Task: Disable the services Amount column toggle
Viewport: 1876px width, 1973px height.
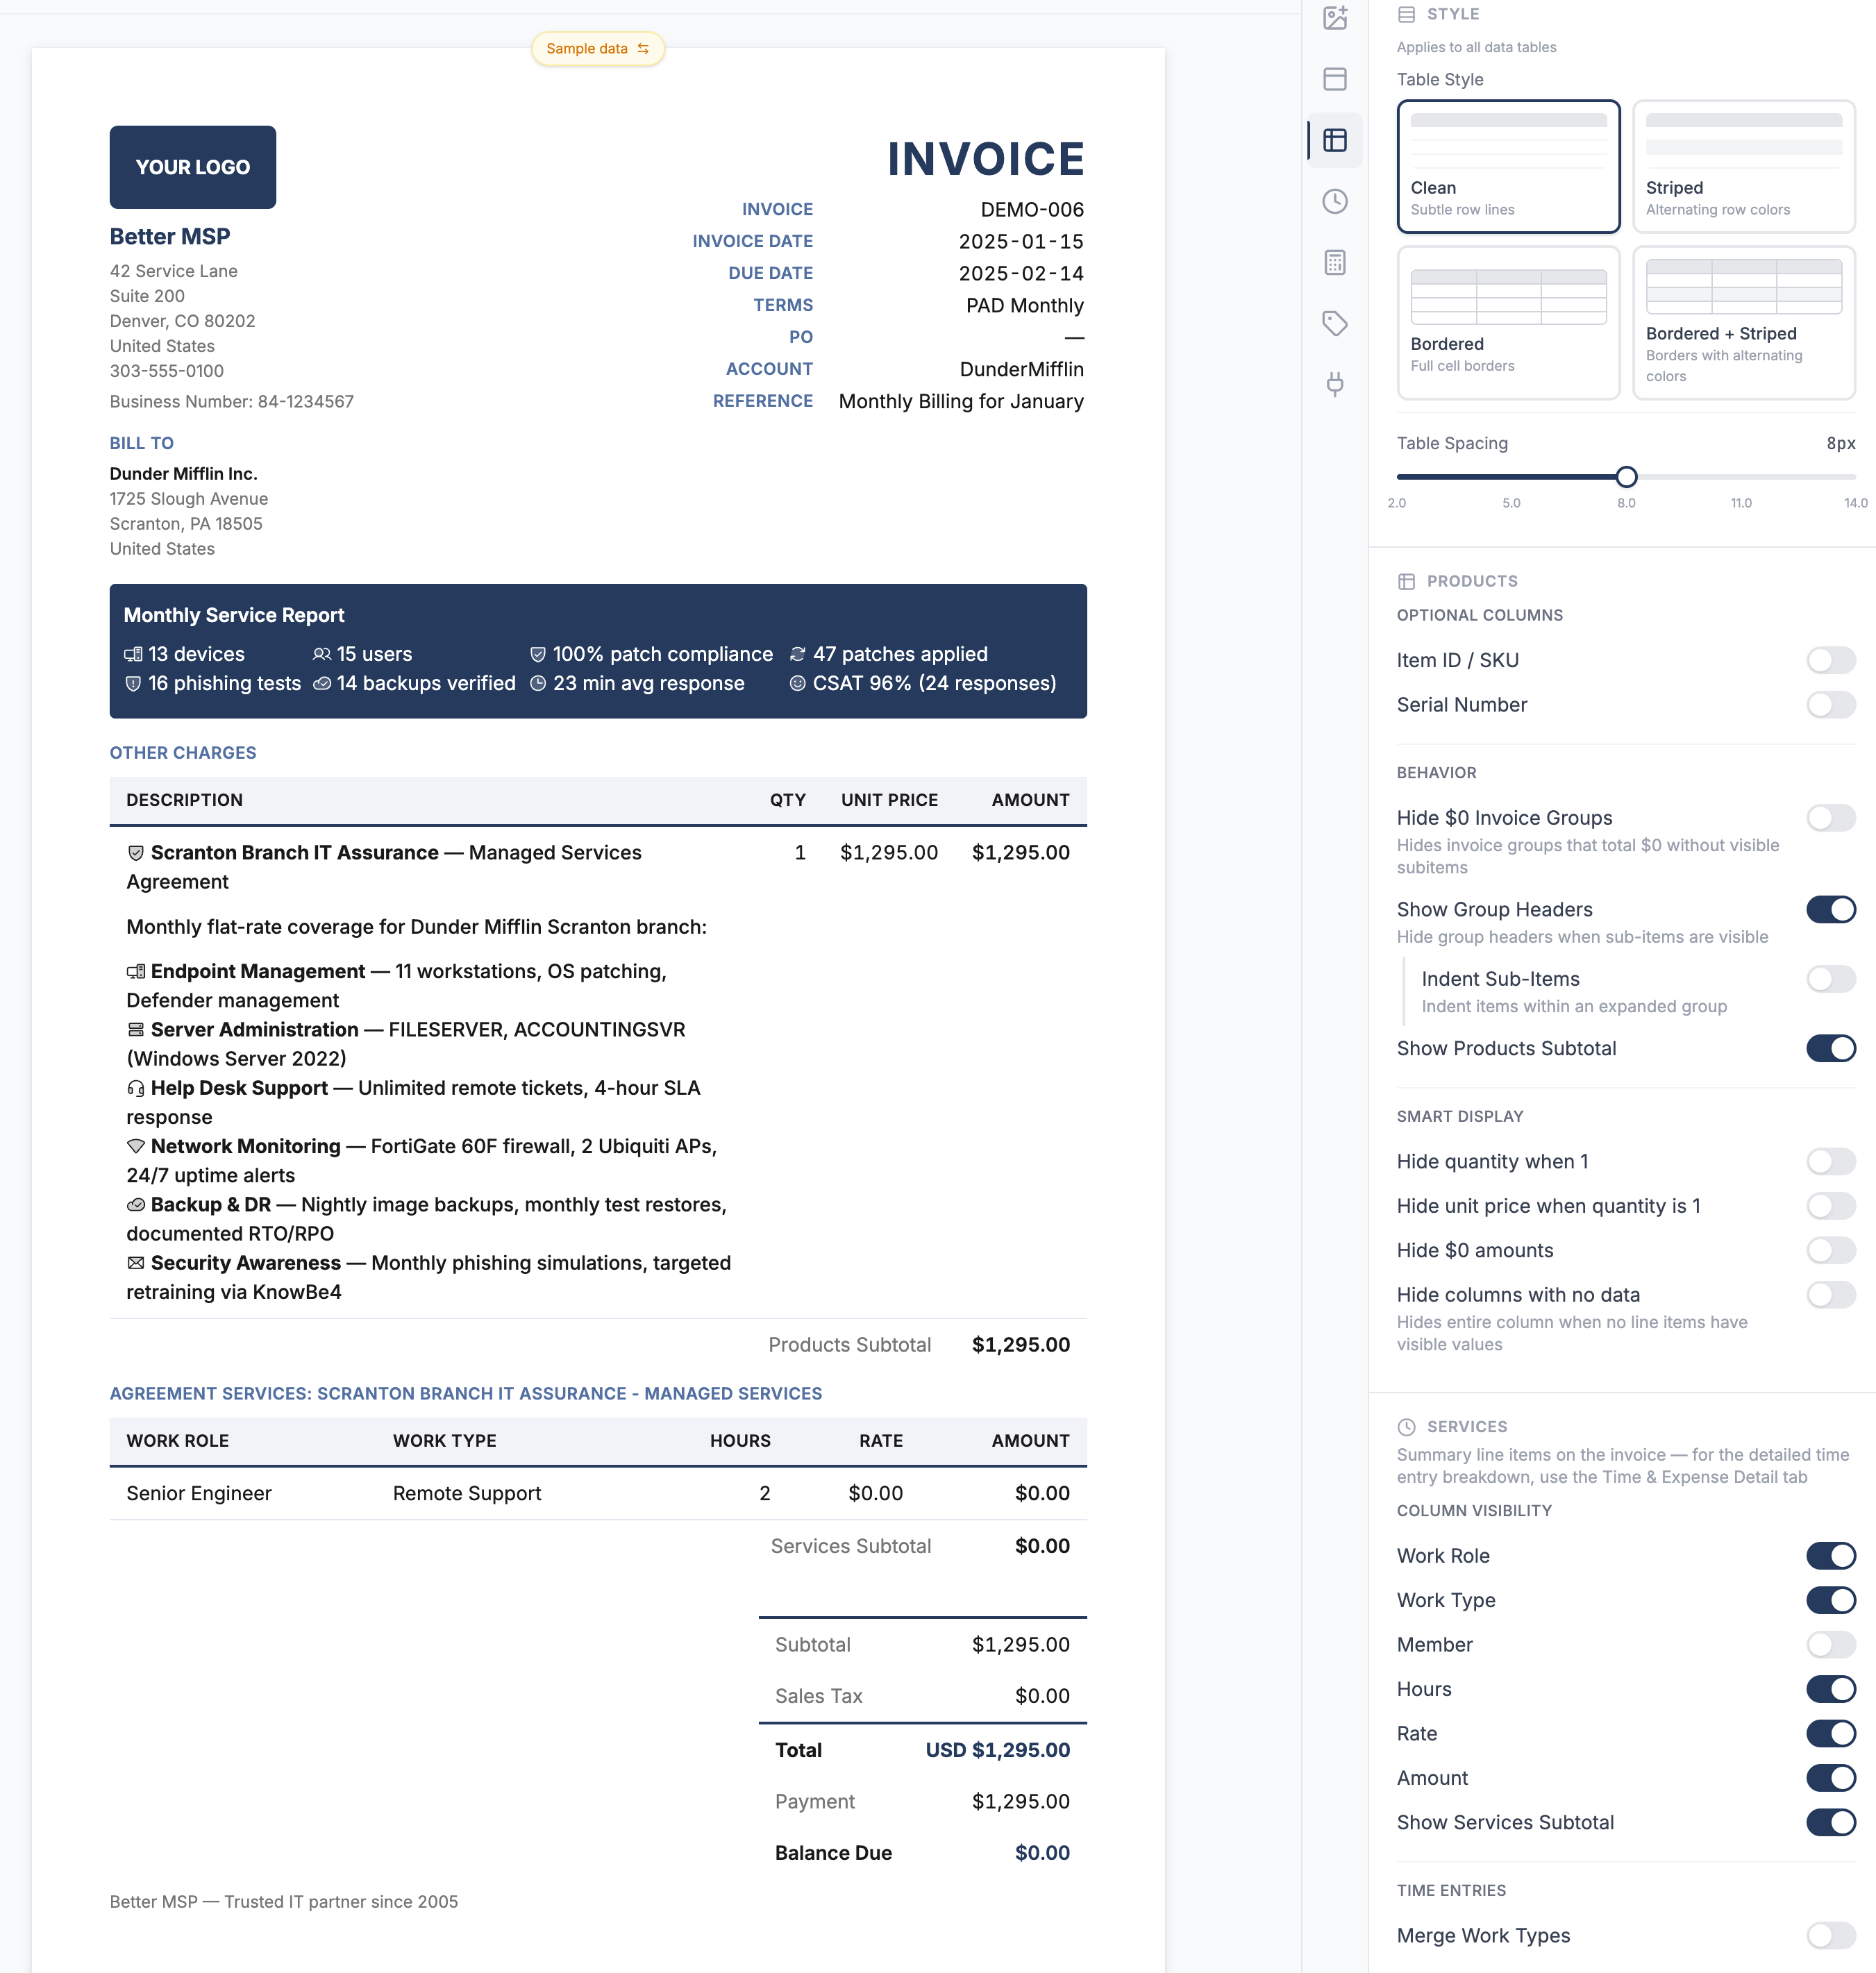Action: click(1830, 1778)
